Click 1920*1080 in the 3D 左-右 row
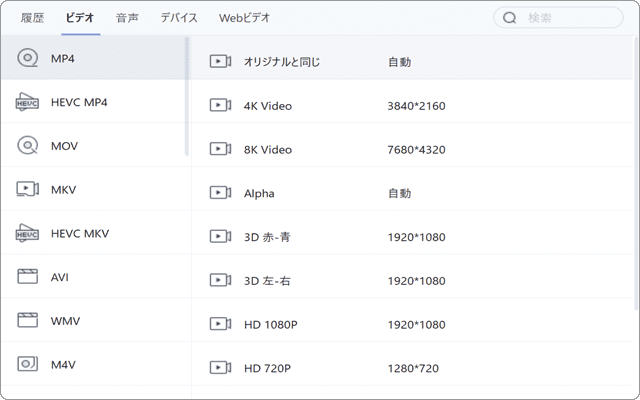 point(416,281)
